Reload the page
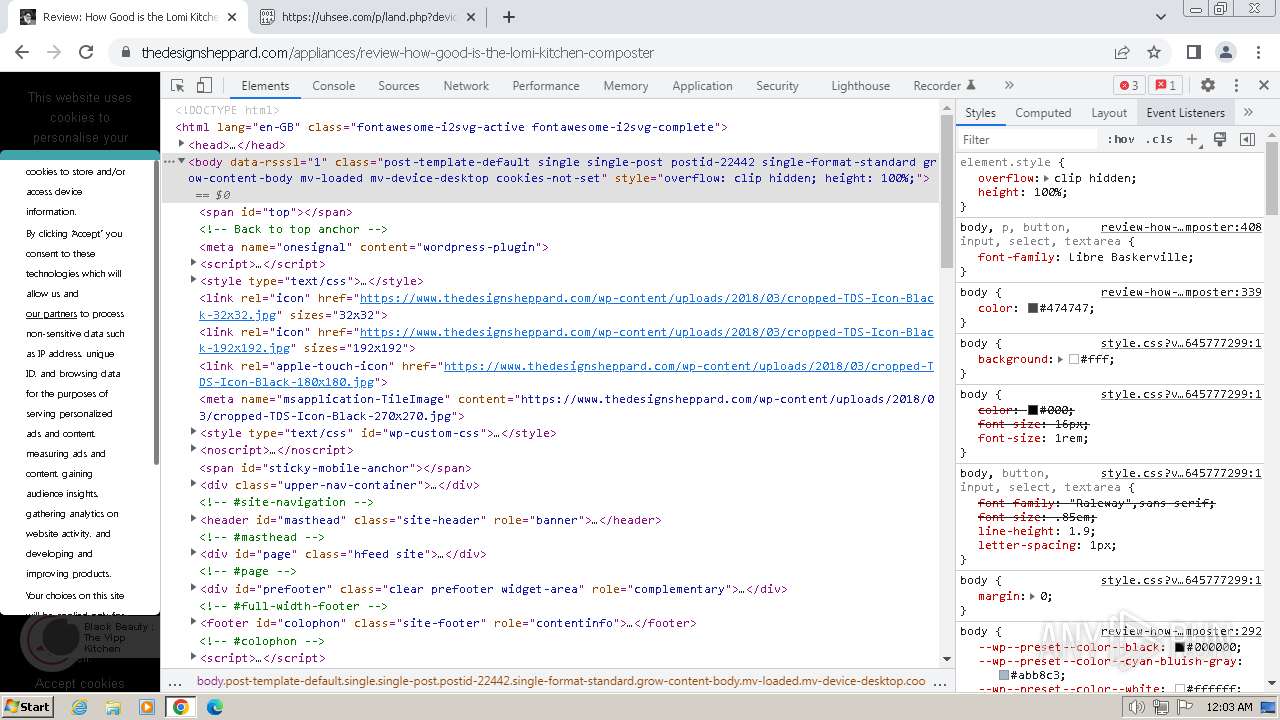 click(x=86, y=52)
